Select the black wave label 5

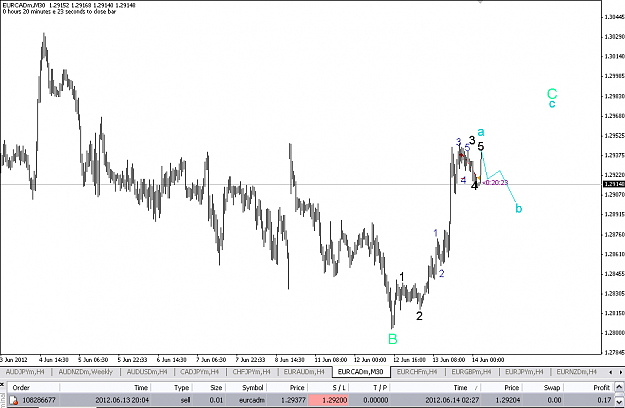click(481, 147)
